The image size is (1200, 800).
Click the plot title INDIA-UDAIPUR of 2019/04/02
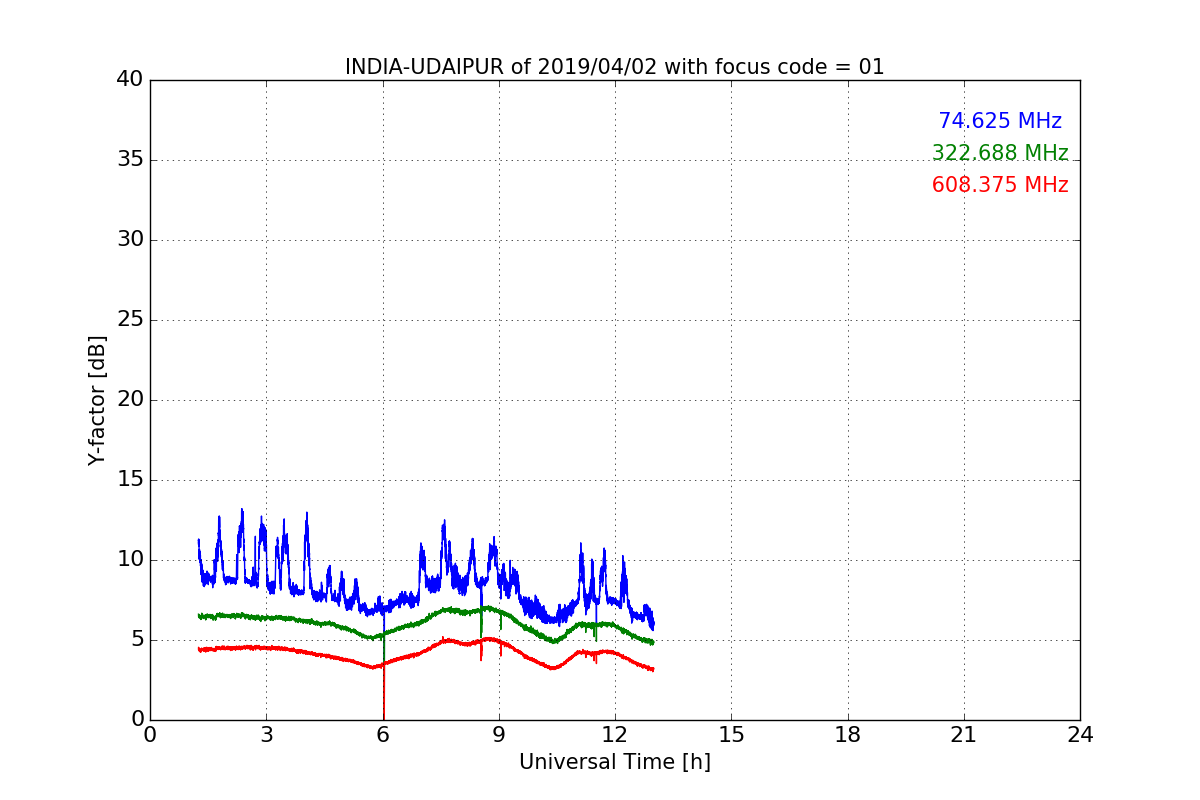[x=615, y=67]
